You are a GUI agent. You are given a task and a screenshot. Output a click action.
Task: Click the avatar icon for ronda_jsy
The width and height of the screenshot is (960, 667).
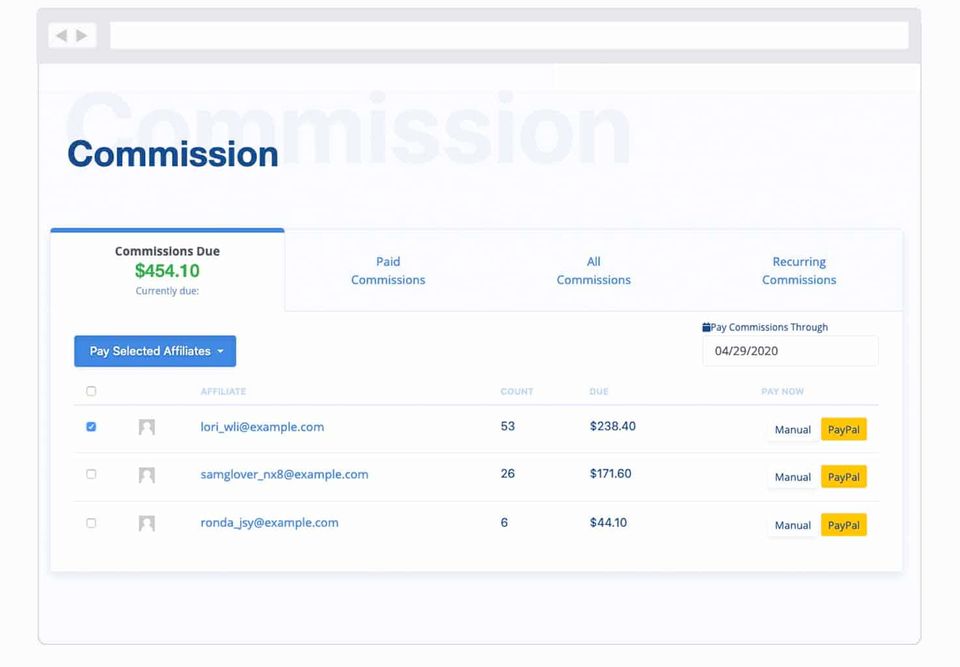147,523
